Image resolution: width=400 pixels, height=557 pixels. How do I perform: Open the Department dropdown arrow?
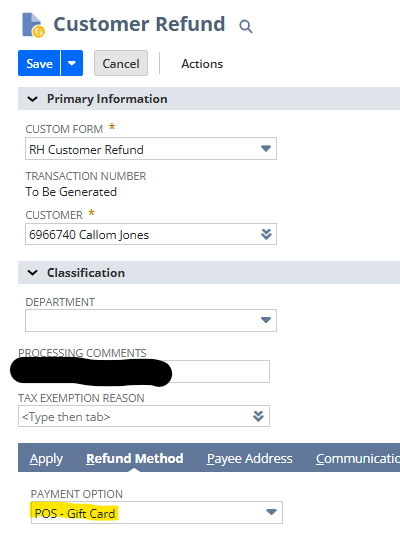[266, 320]
